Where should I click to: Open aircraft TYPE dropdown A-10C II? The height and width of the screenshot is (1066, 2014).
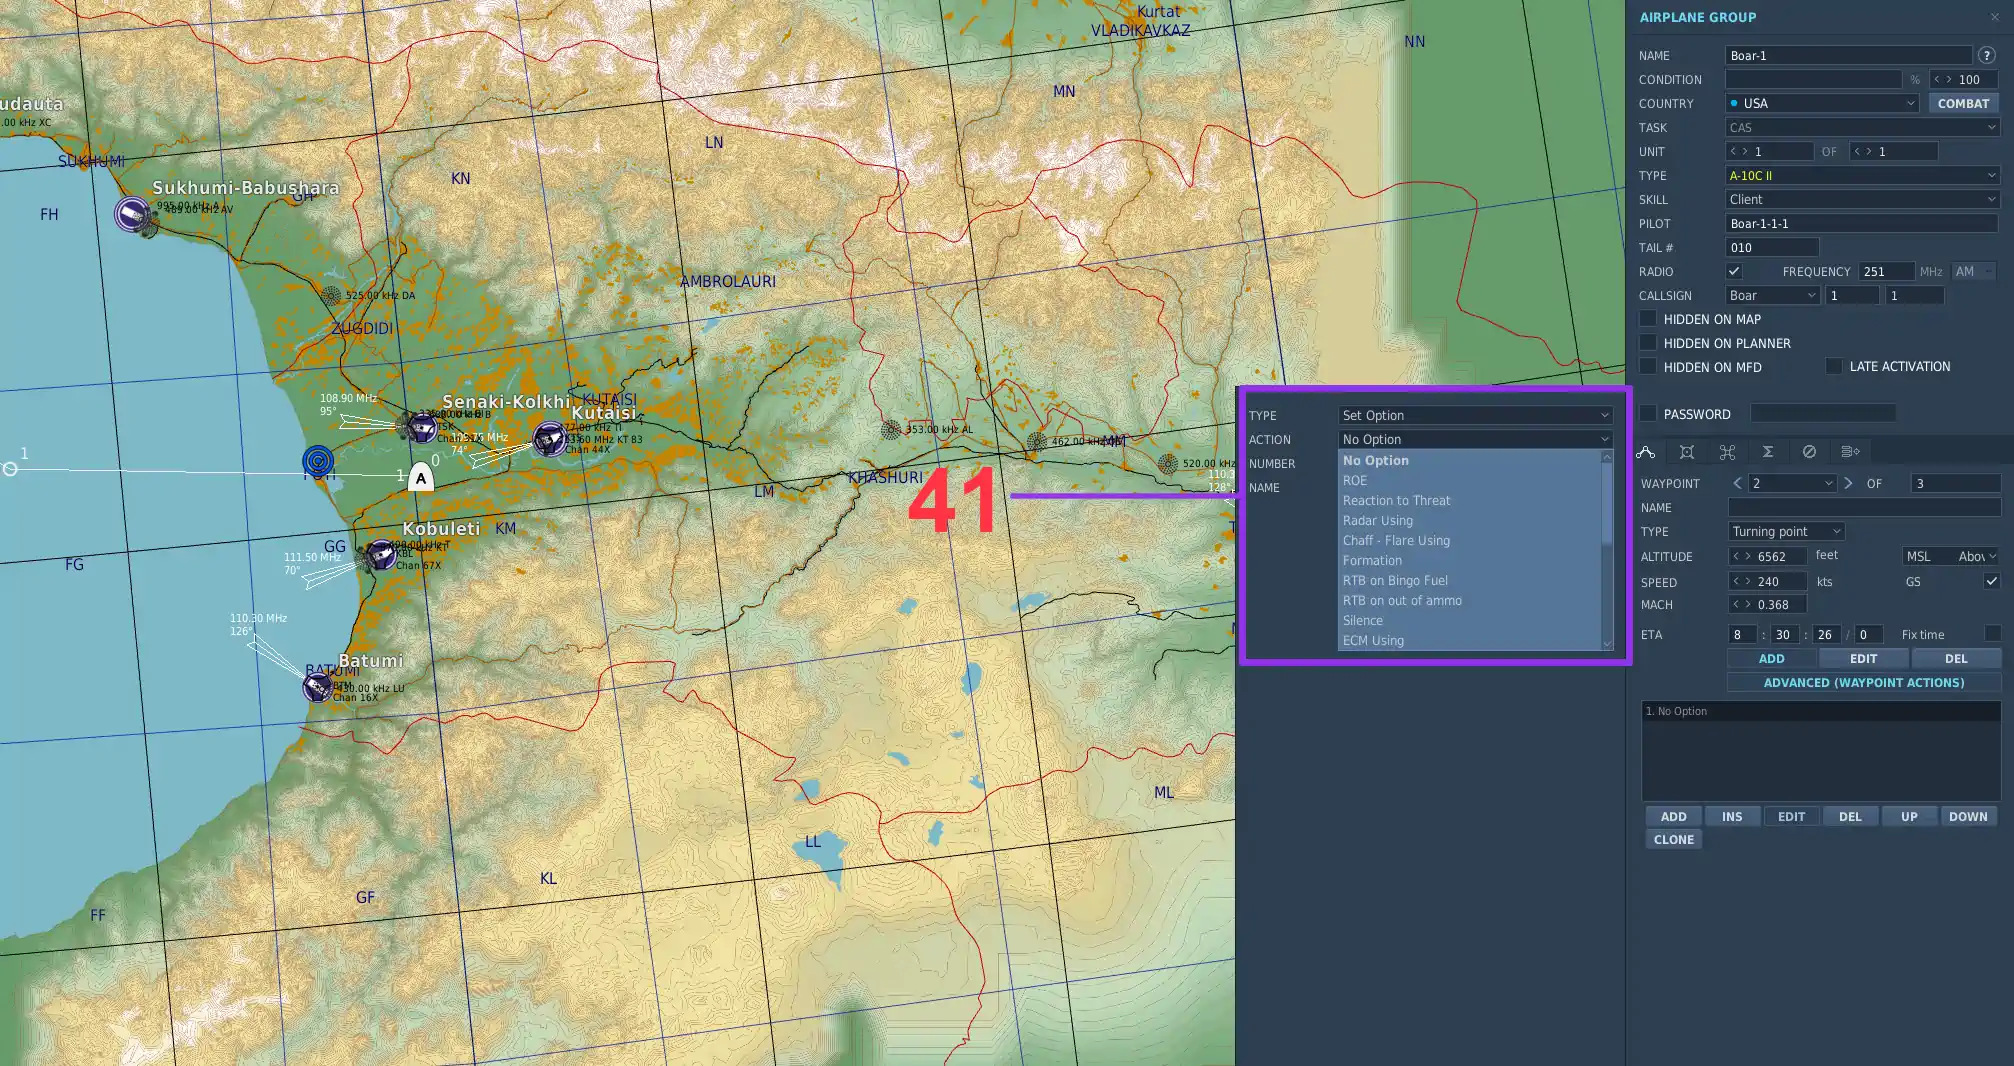(1862, 175)
